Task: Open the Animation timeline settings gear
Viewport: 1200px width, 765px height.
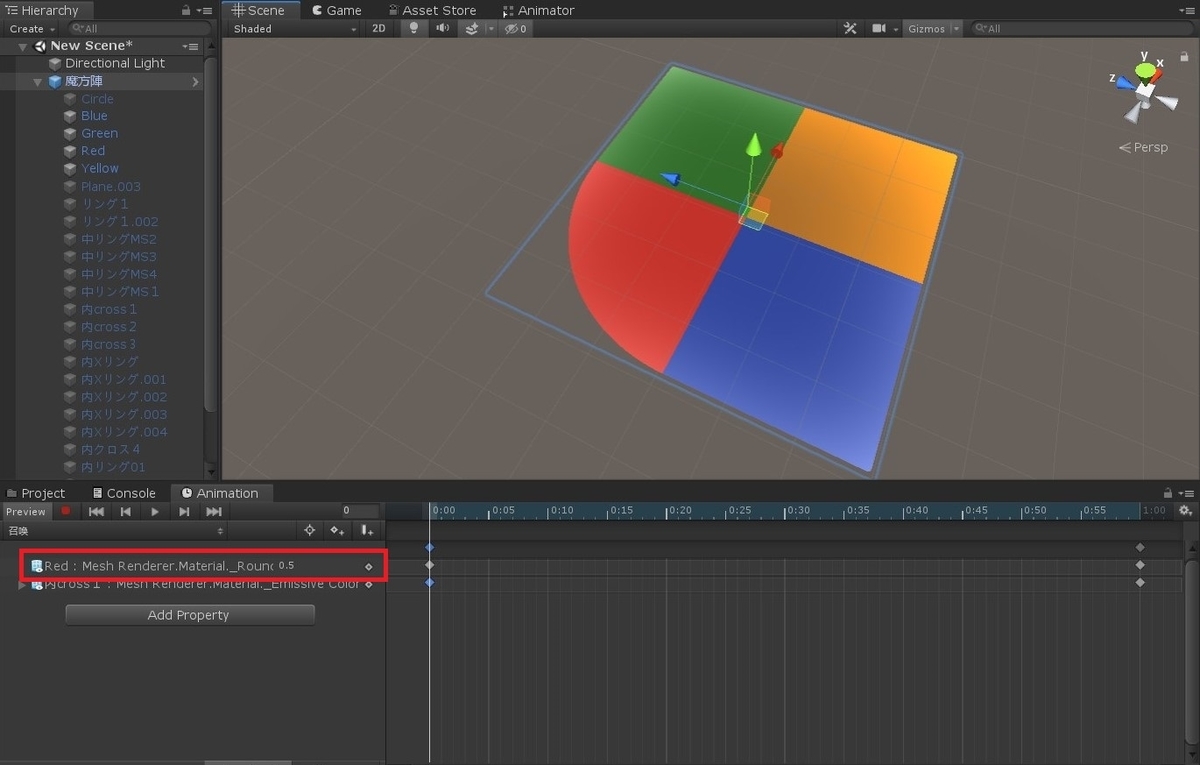Action: tap(1186, 510)
